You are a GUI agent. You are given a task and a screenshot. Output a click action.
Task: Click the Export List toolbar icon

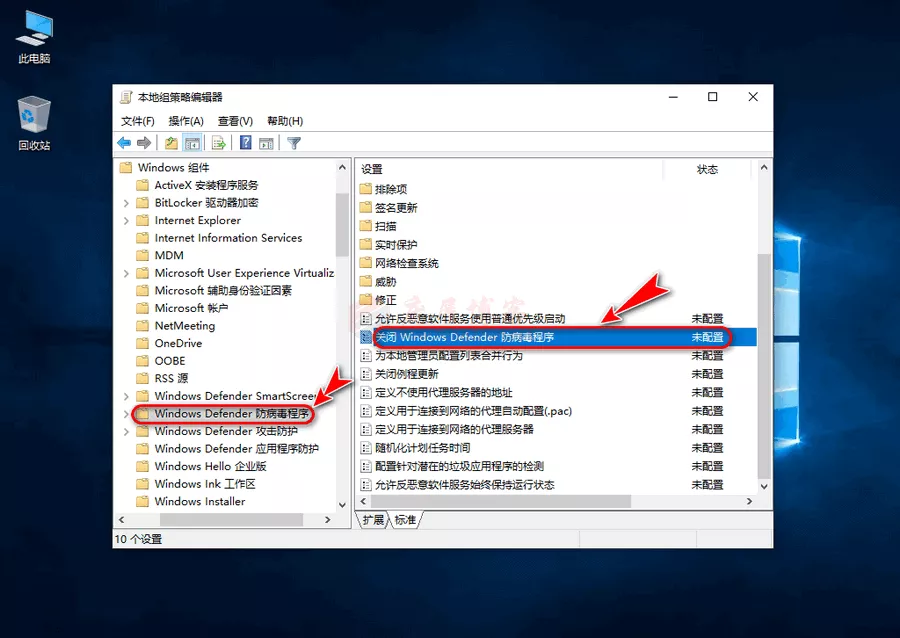pyautogui.click(x=218, y=143)
